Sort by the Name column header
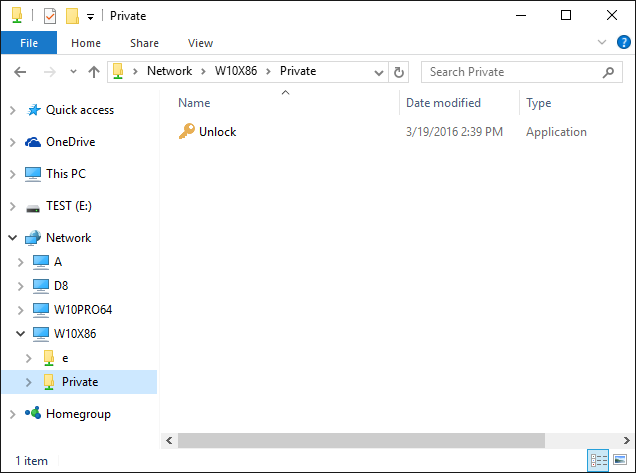The height and width of the screenshot is (473, 636). pyautogui.click(x=194, y=103)
